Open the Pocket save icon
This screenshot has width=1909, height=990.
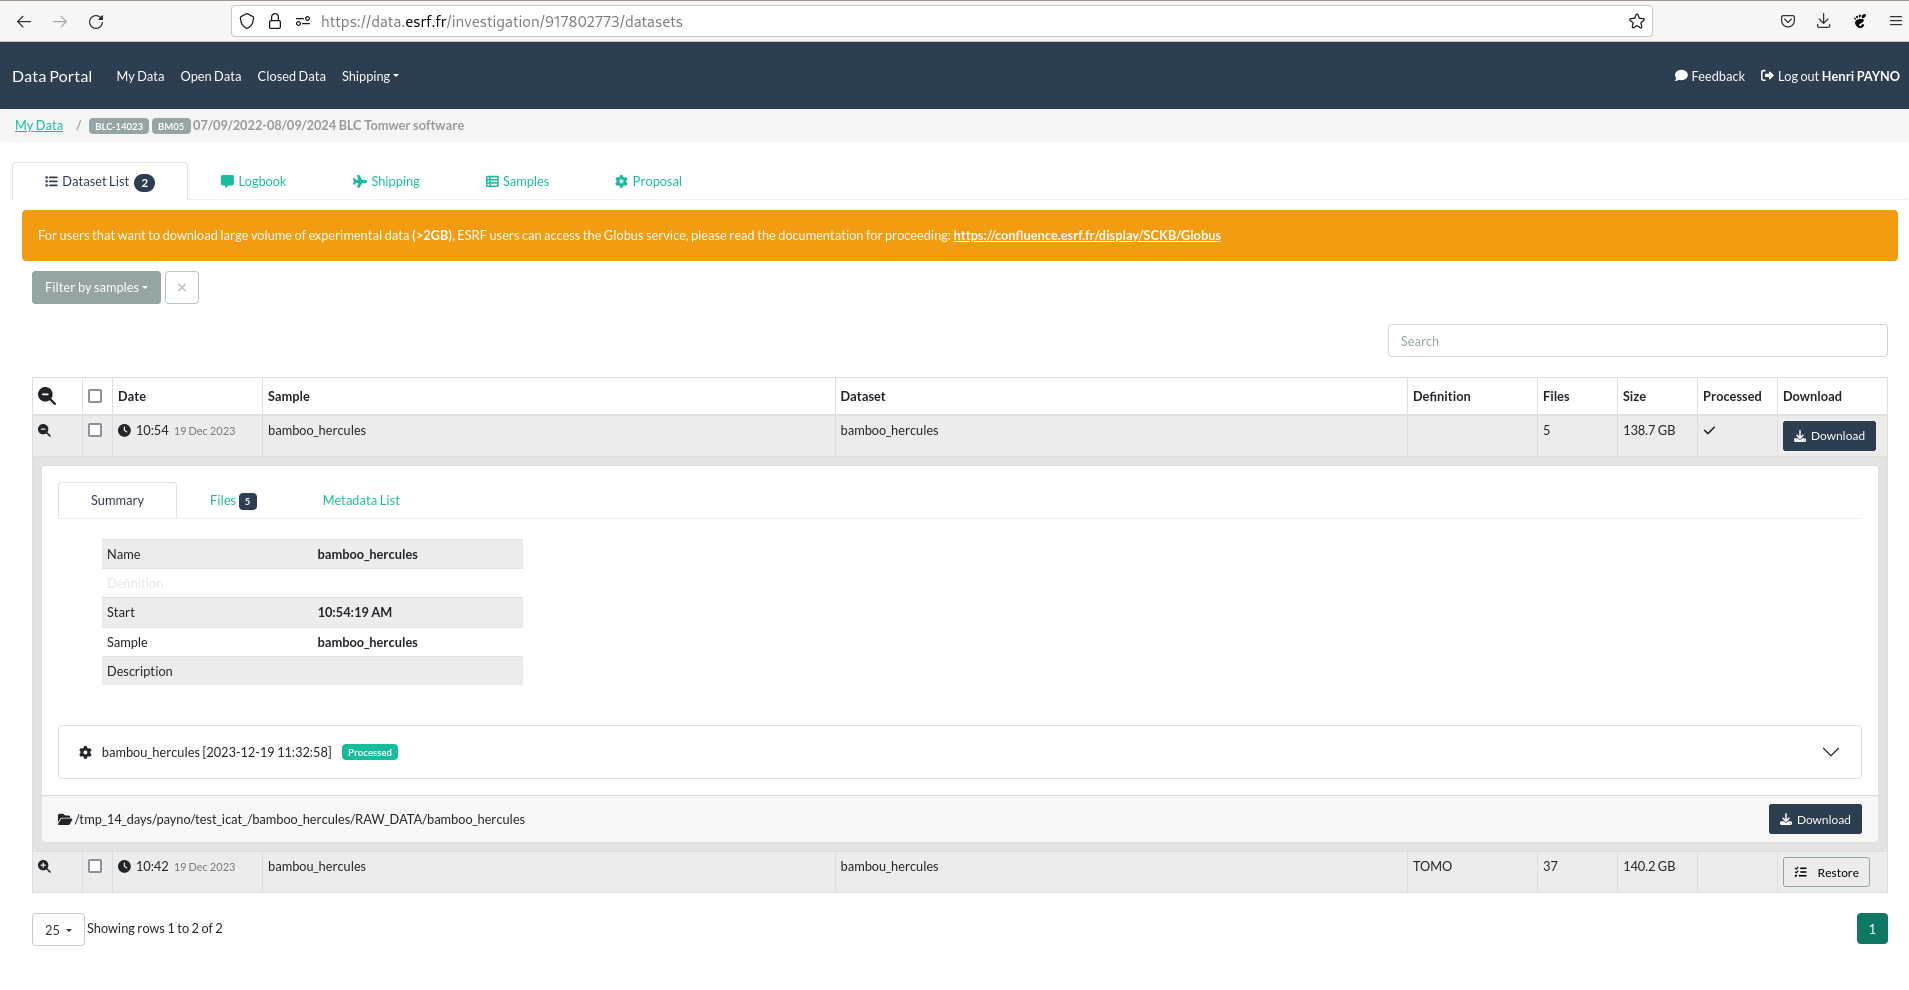(1788, 21)
